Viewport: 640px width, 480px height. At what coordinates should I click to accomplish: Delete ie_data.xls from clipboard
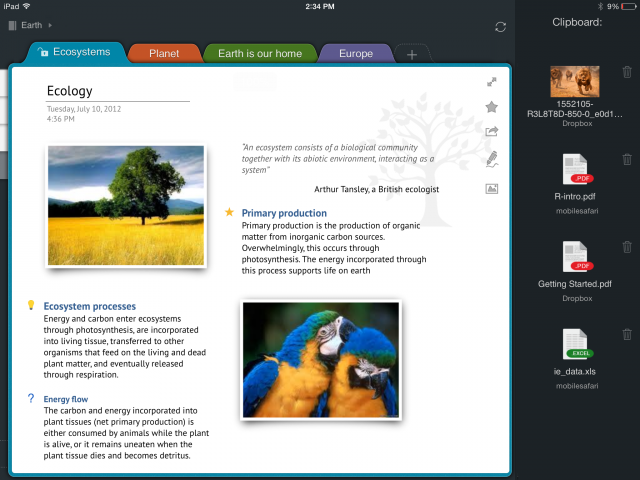pos(627,334)
